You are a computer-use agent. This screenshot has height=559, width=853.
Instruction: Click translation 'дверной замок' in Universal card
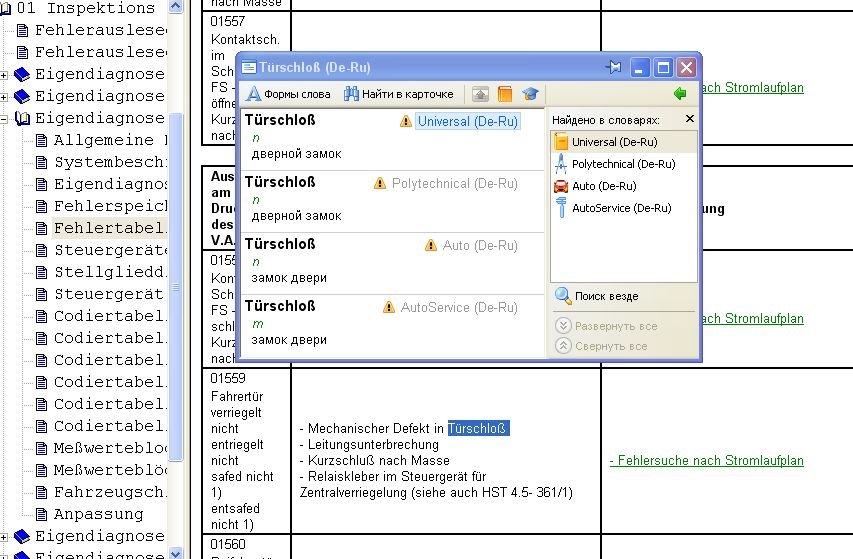pos(296,154)
